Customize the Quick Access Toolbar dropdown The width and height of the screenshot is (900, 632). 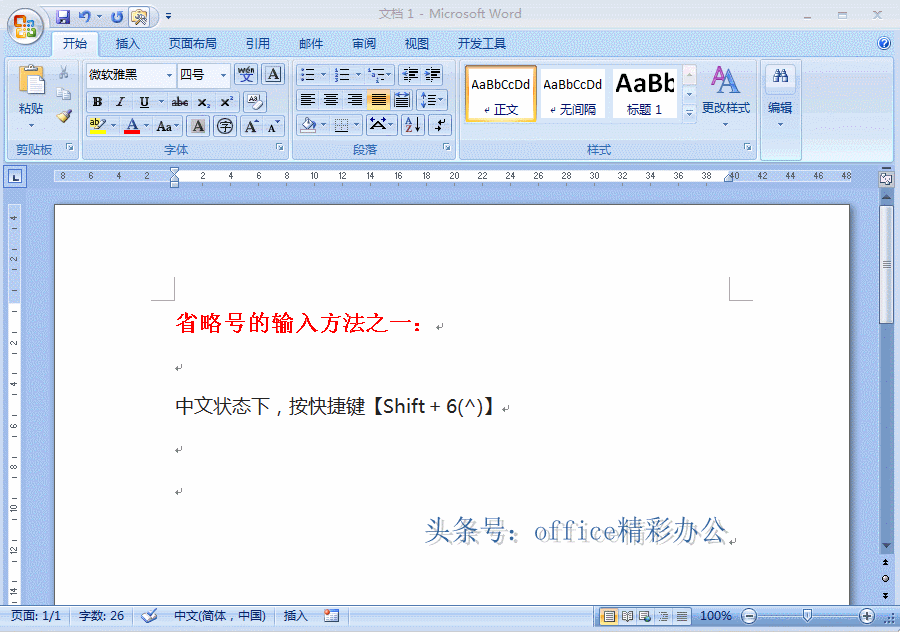[168, 17]
